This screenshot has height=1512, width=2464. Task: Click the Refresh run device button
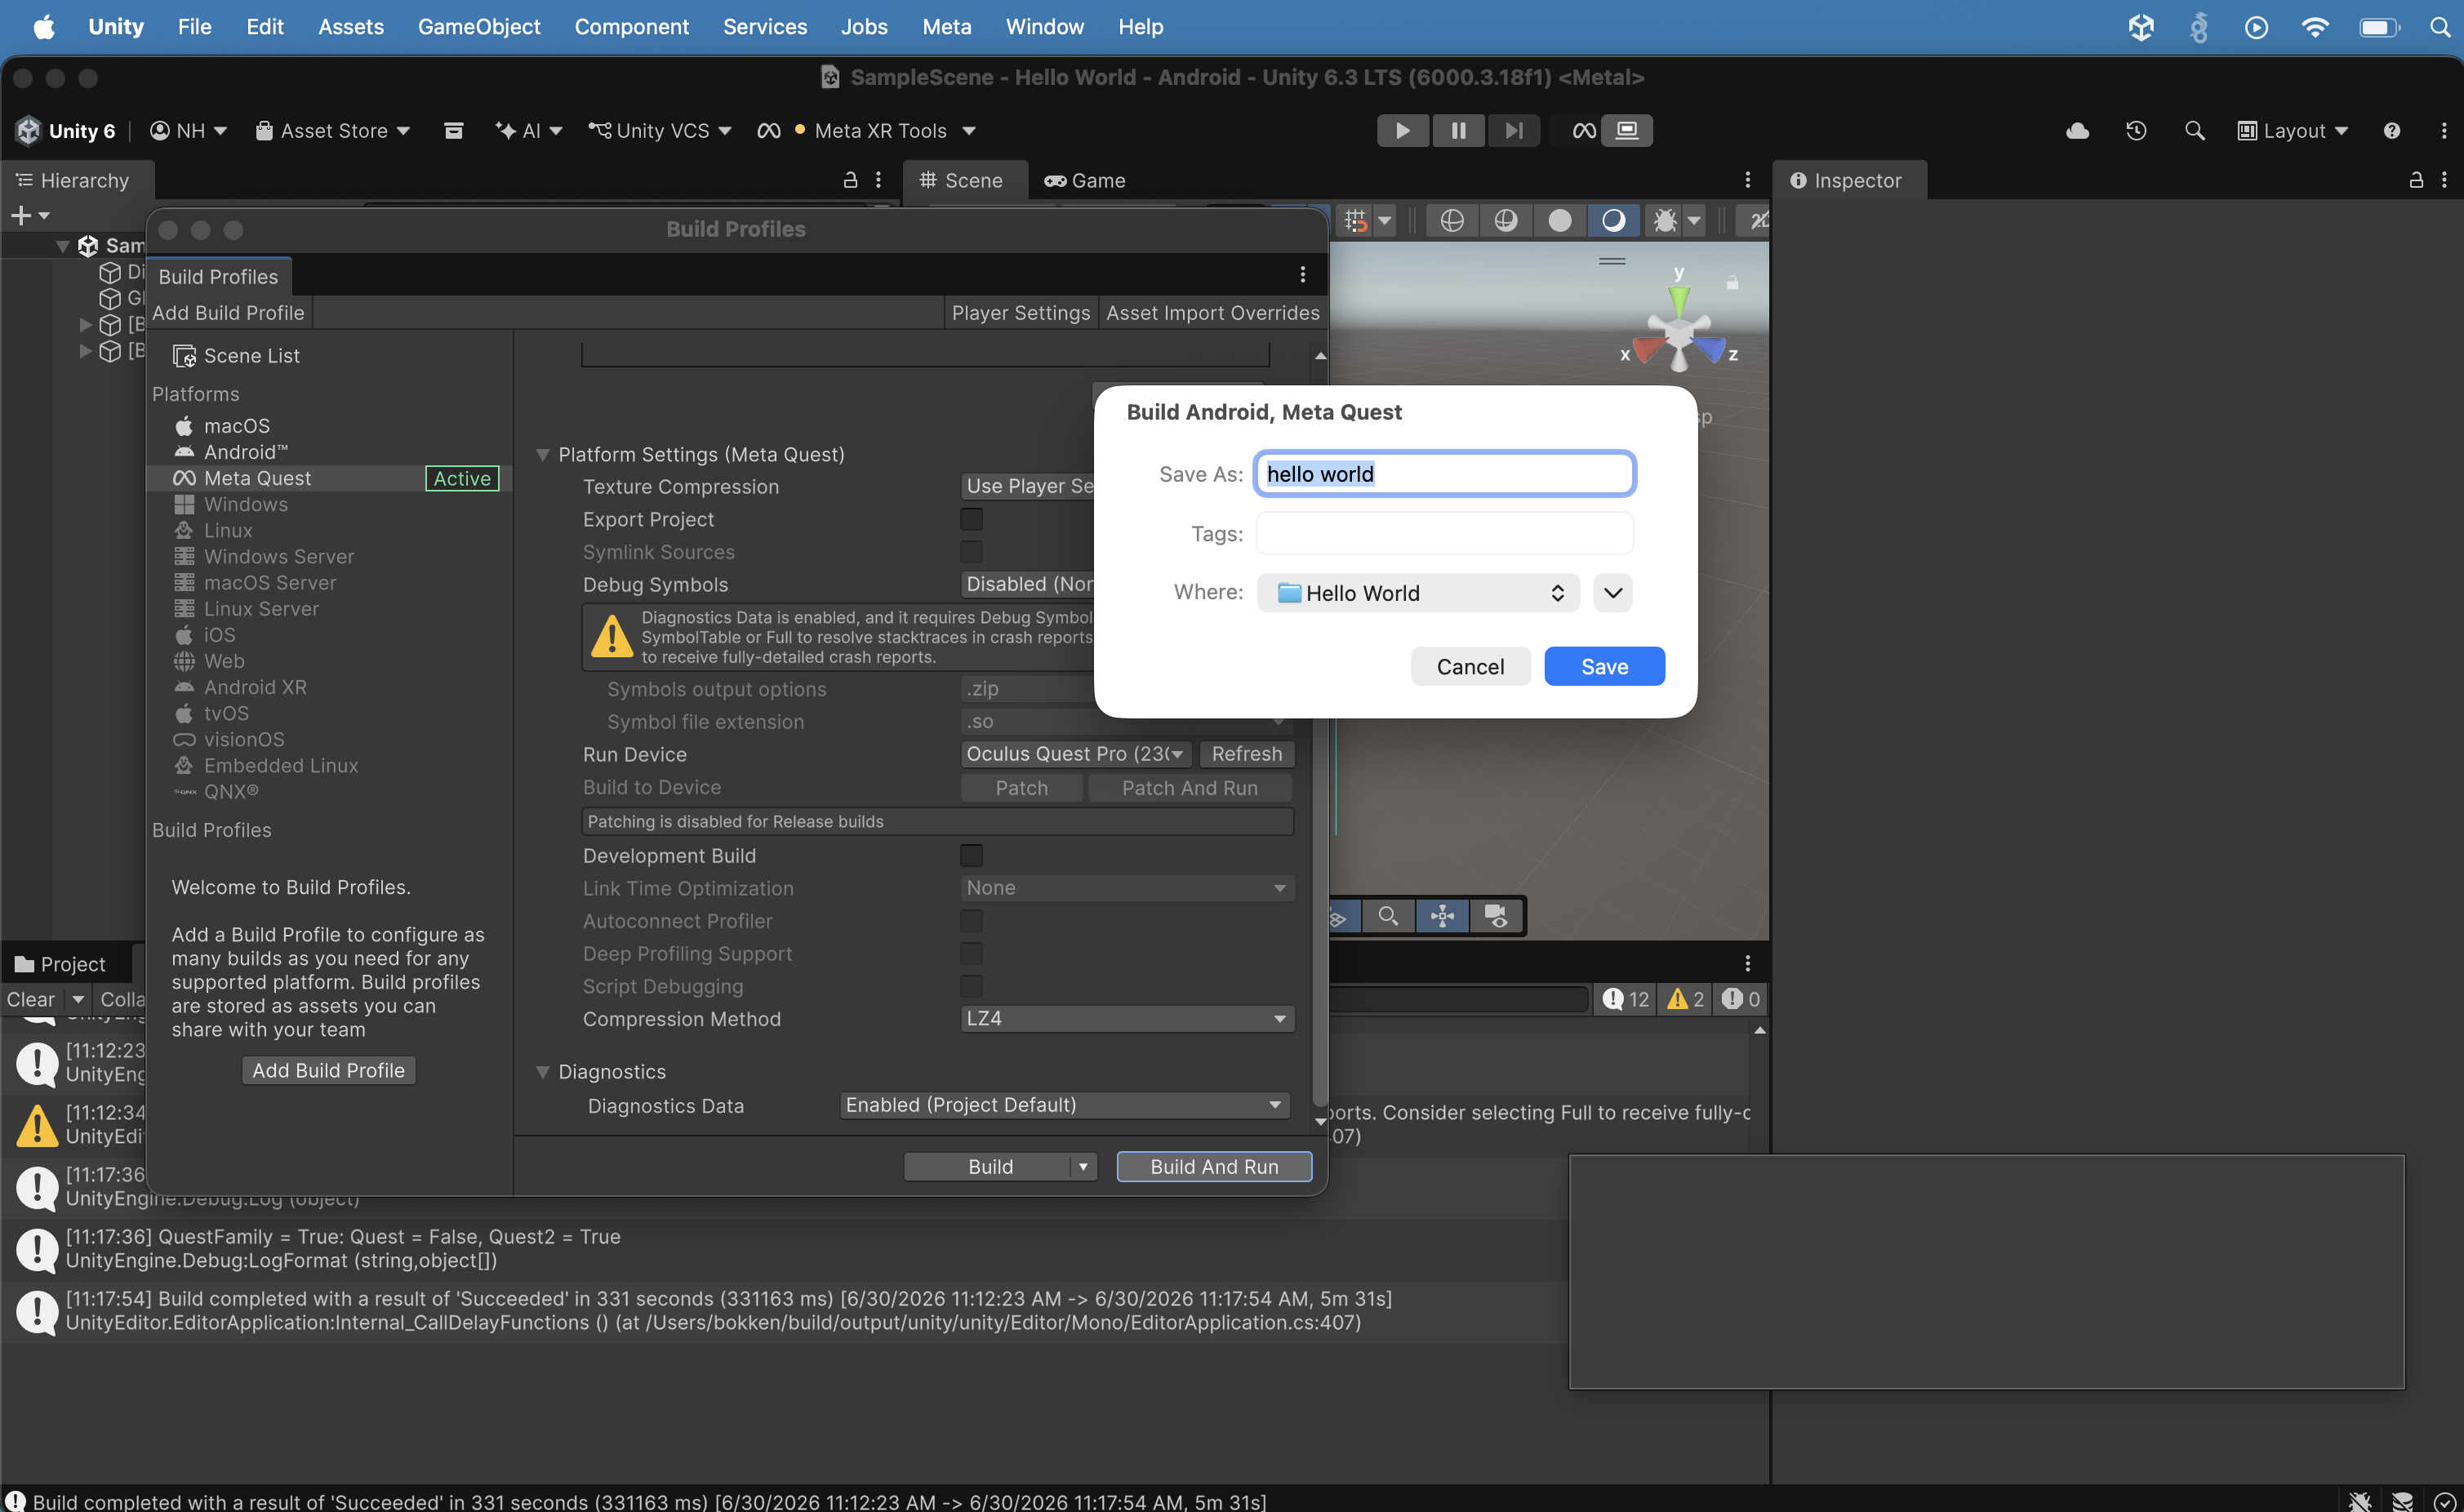pyautogui.click(x=1246, y=754)
